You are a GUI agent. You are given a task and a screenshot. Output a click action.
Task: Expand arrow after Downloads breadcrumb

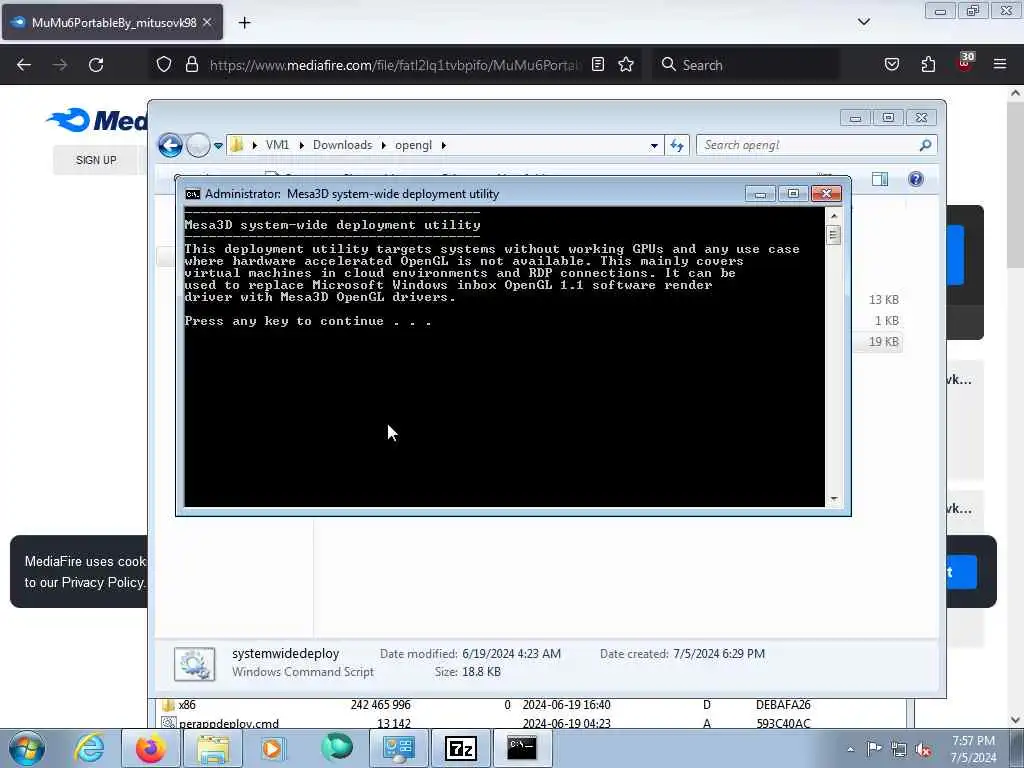click(x=383, y=145)
